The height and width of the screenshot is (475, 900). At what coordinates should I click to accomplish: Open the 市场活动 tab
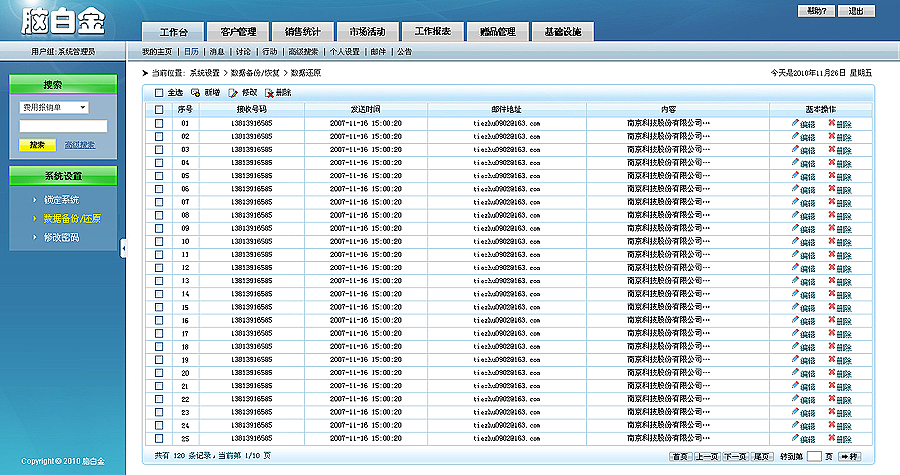click(x=367, y=32)
